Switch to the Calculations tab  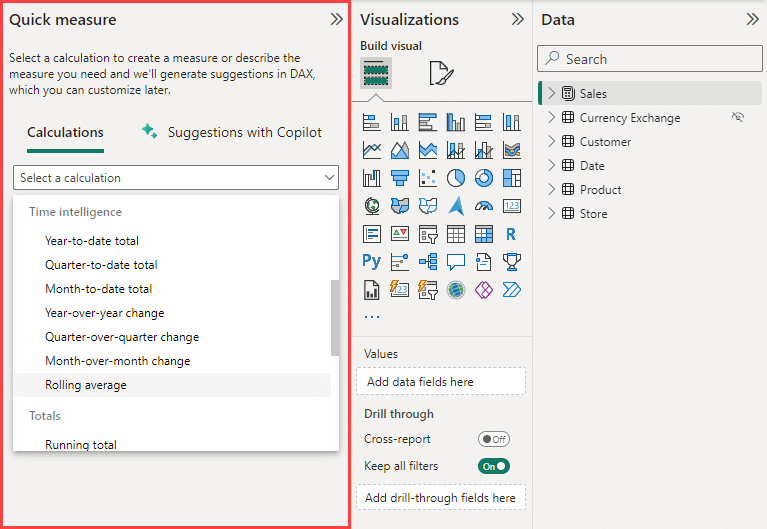coord(65,133)
